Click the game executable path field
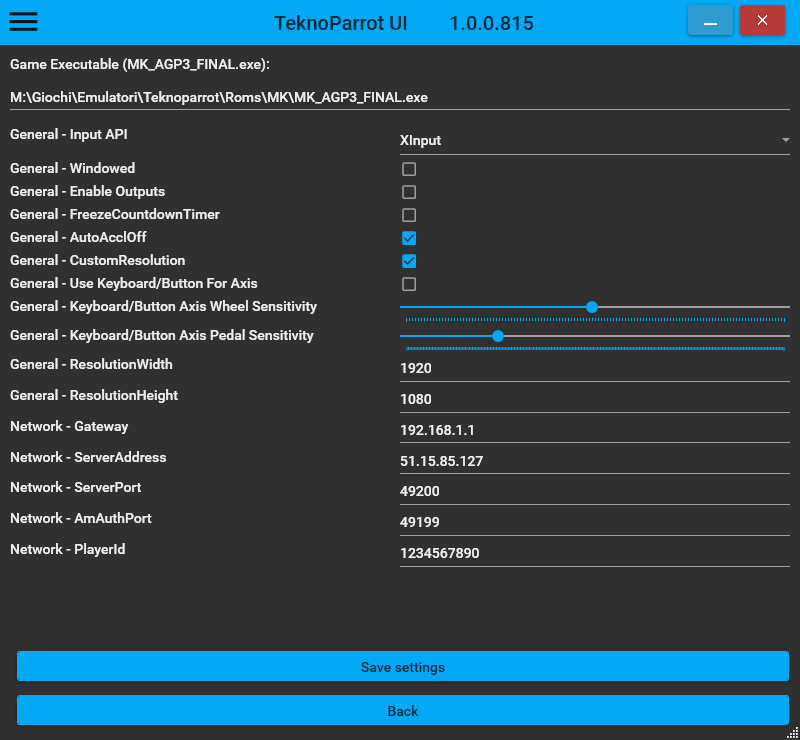The image size is (800, 740). 400,97
